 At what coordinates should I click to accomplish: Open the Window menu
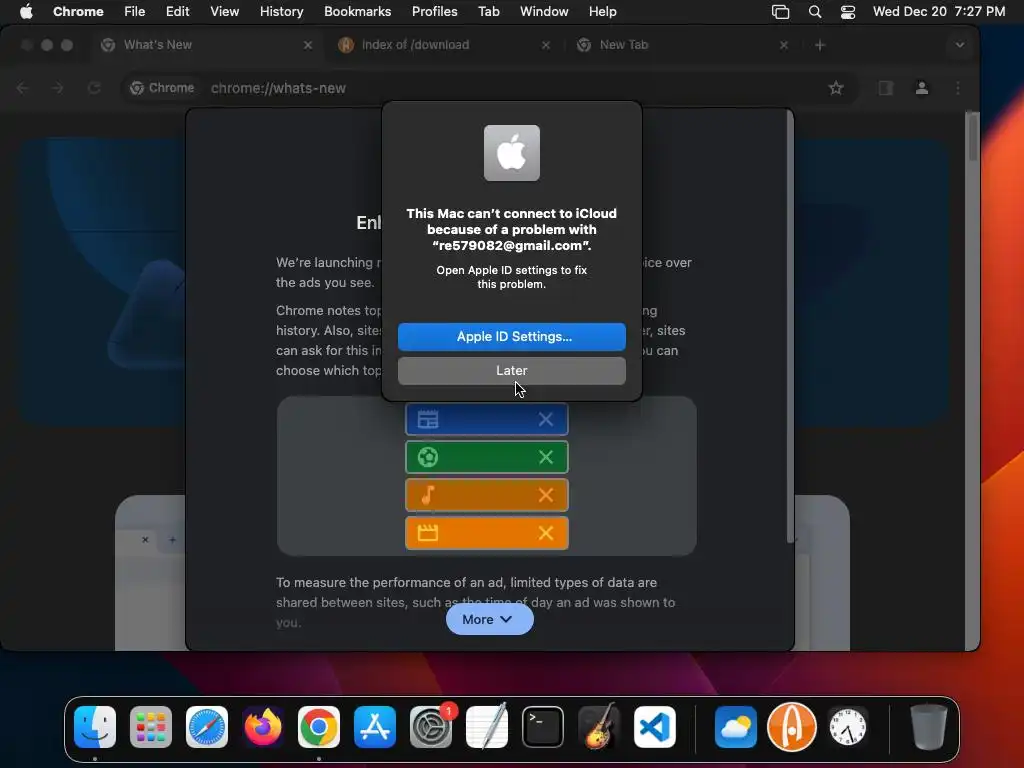coord(543,11)
